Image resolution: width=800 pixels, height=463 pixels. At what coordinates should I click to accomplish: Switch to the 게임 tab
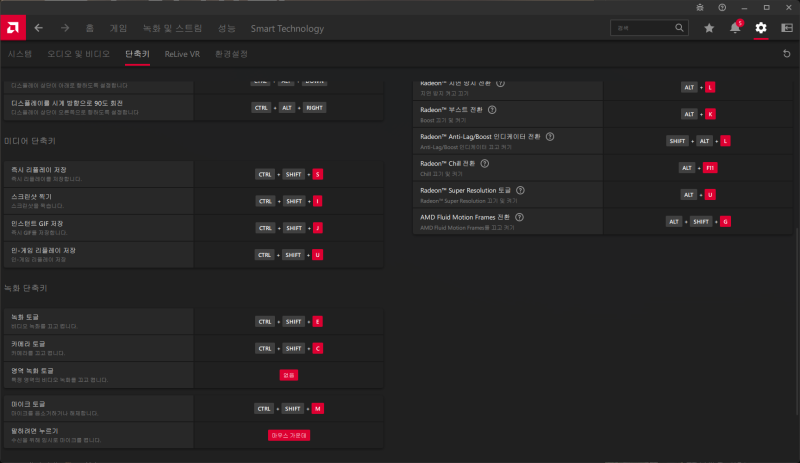click(118, 29)
